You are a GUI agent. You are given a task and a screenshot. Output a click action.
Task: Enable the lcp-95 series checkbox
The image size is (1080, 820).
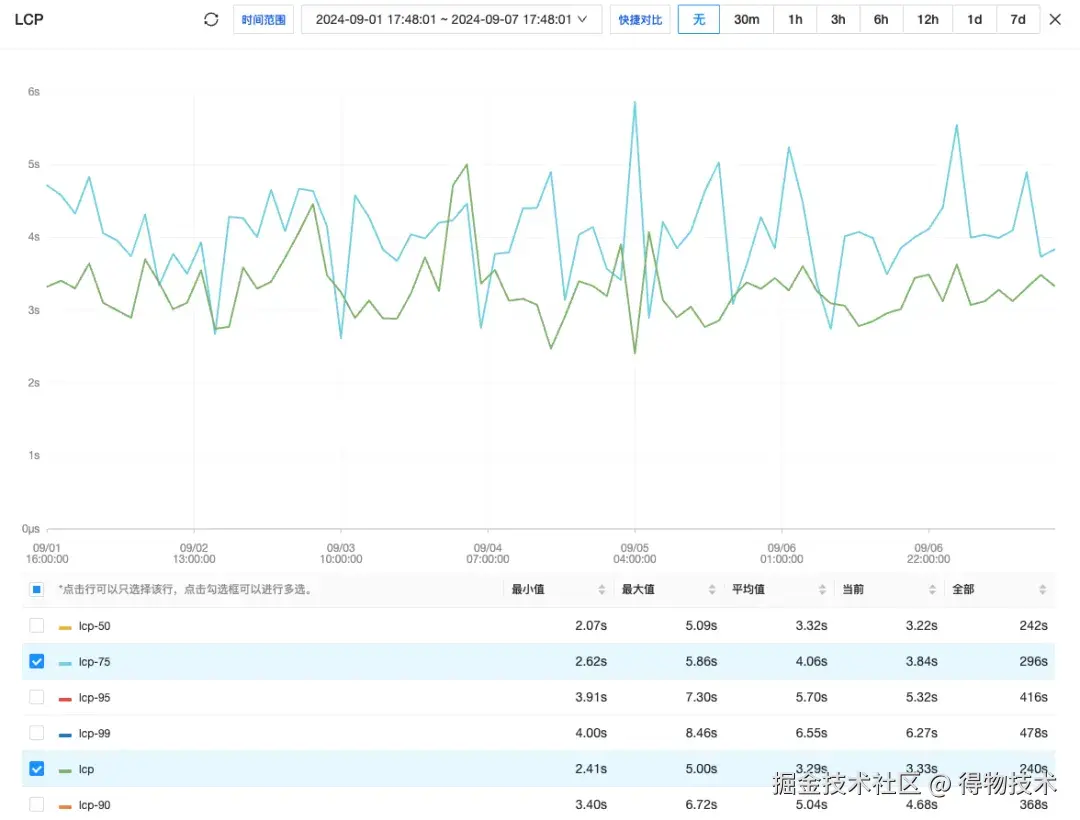(x=37, y=697)
